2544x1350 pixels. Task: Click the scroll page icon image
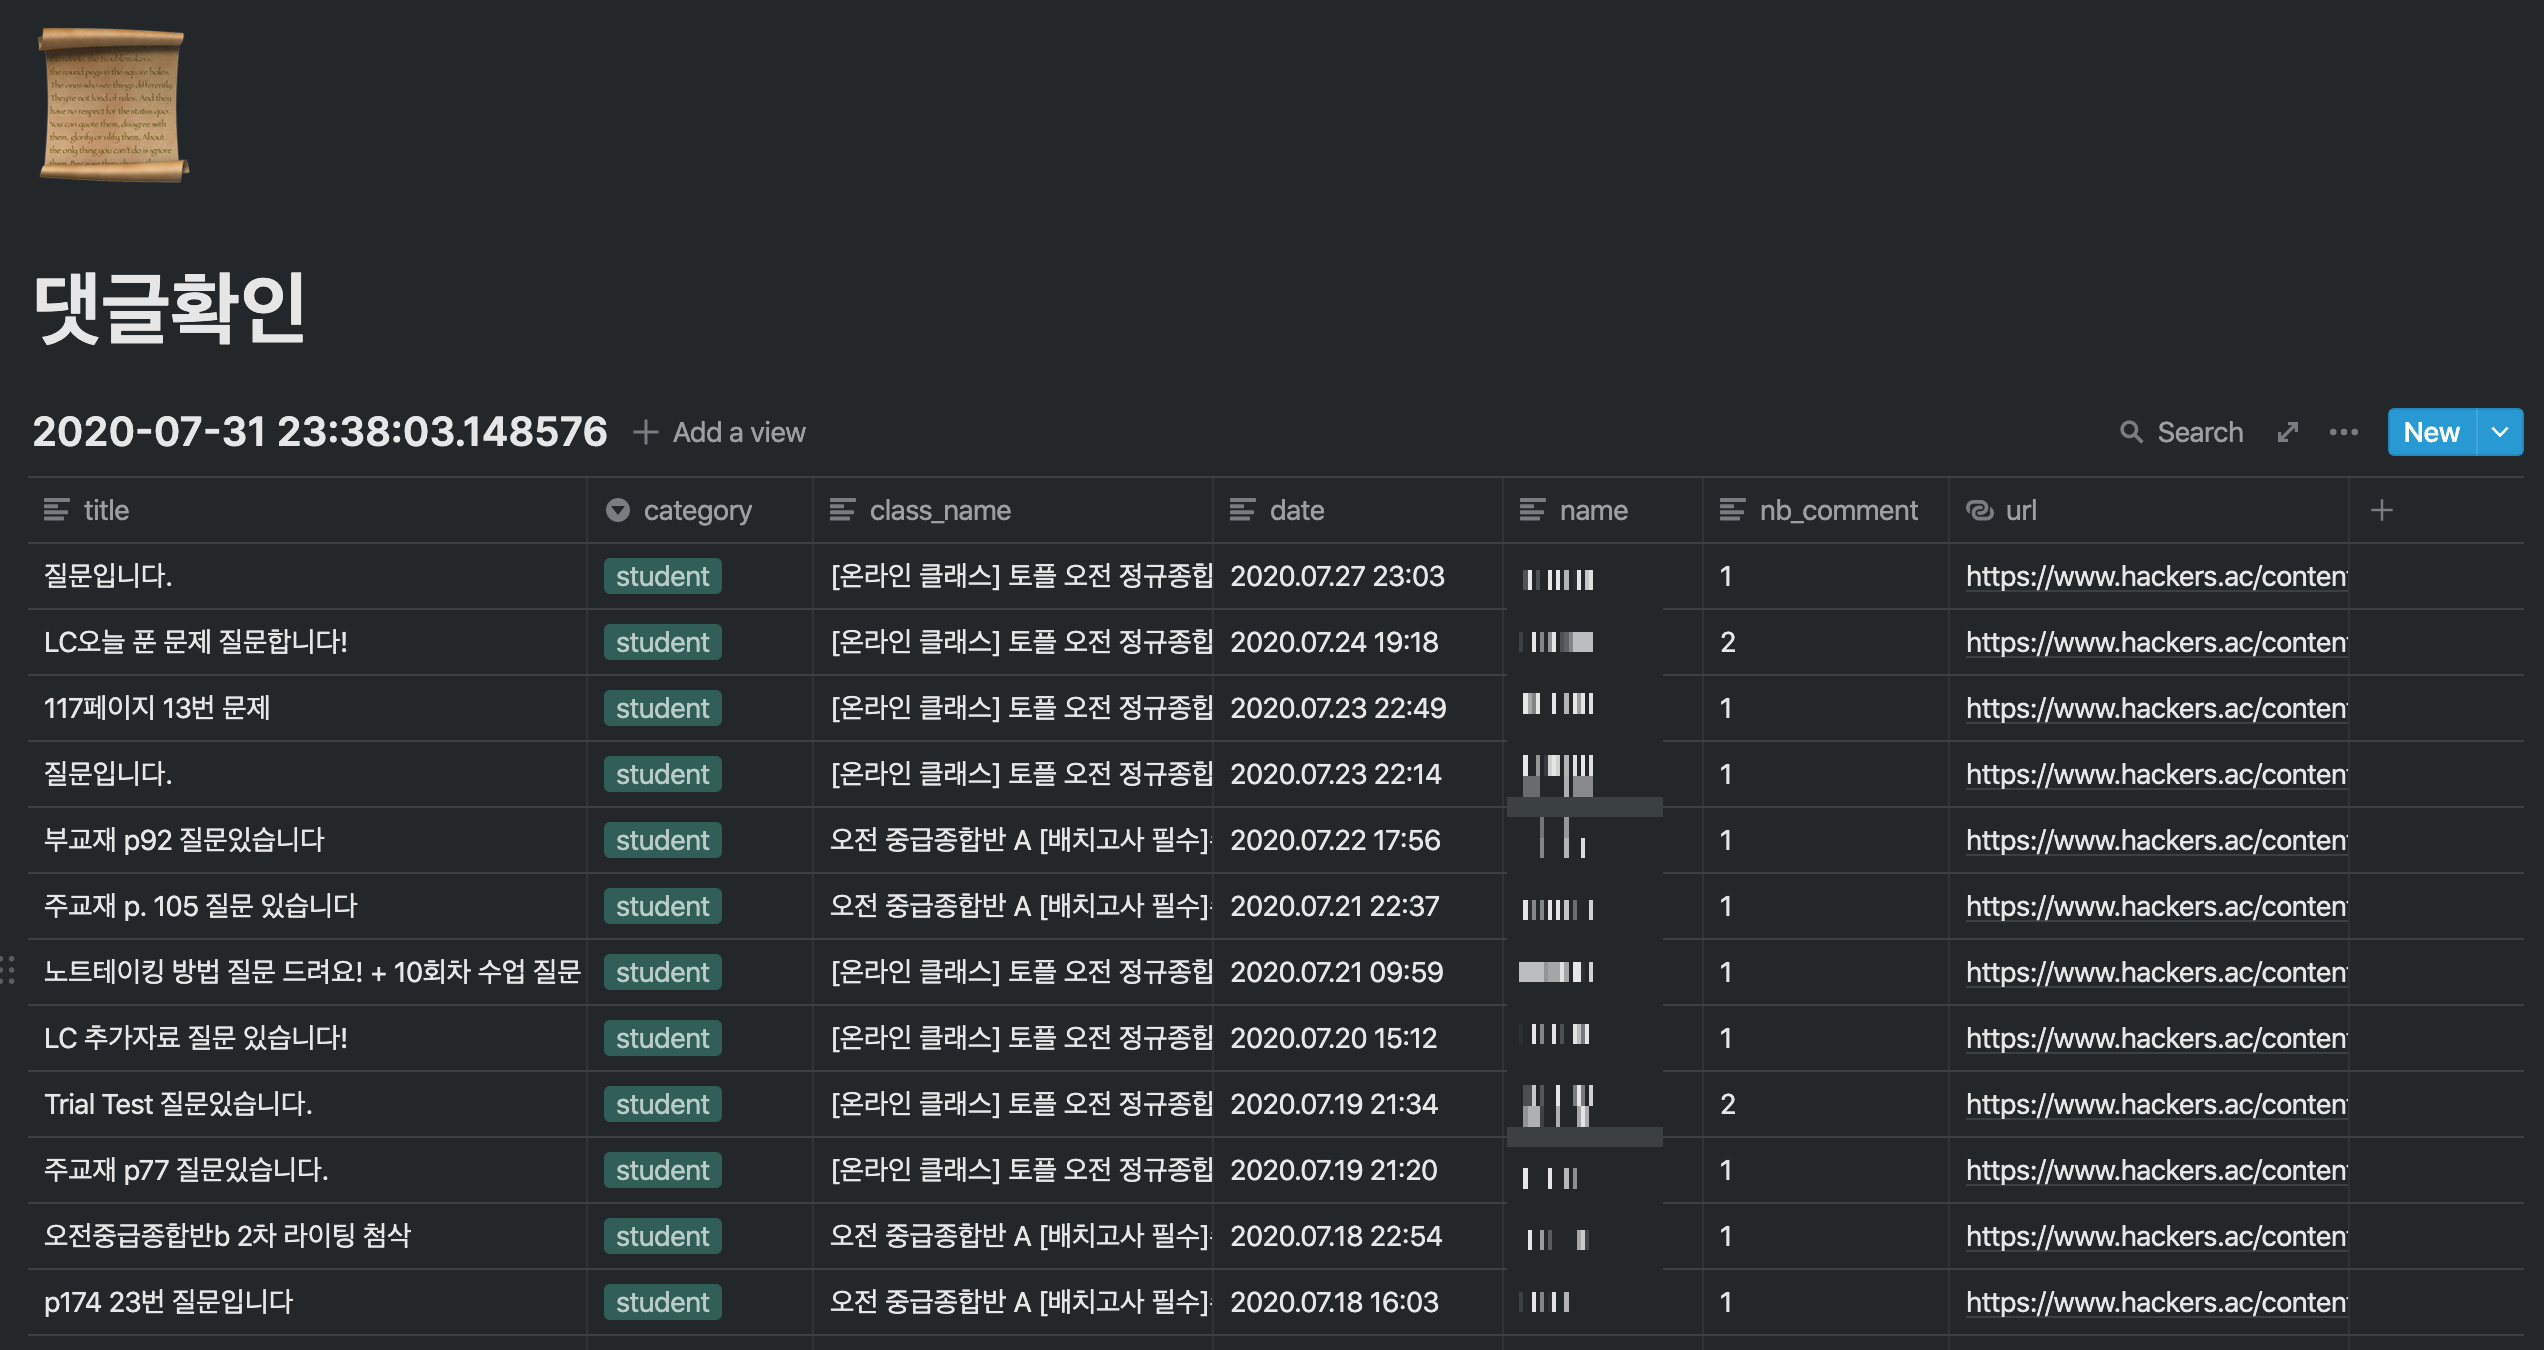click(x=113, y=105)
